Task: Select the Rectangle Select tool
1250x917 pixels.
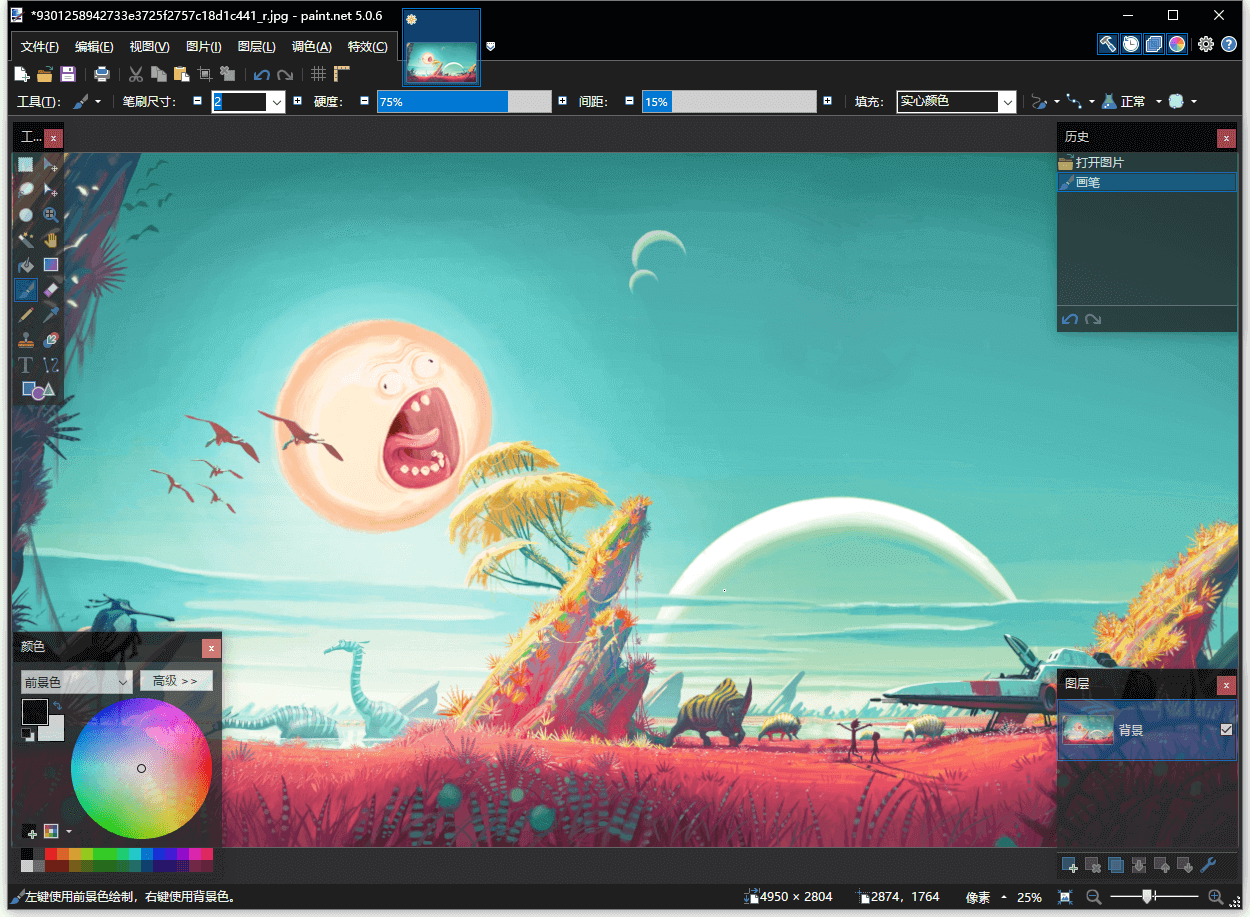Action: [x=25, y=165]
